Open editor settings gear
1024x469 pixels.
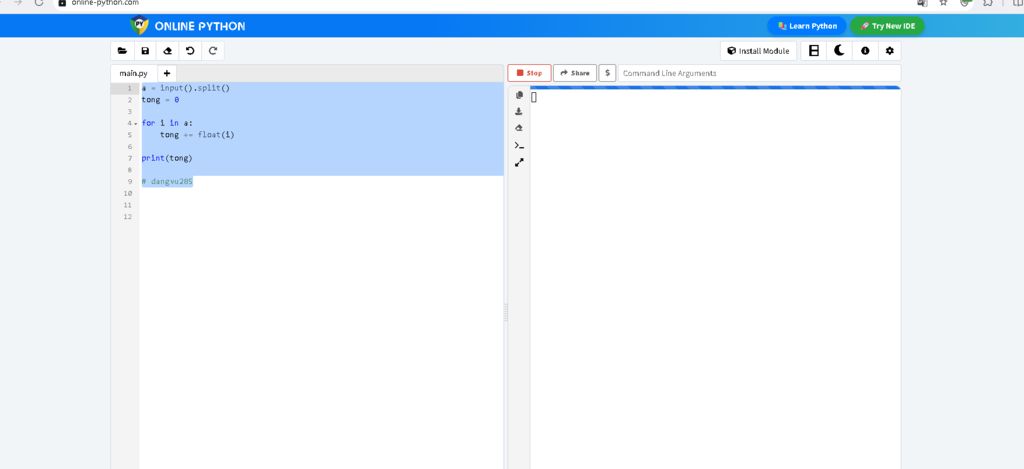tap(889, 51)
